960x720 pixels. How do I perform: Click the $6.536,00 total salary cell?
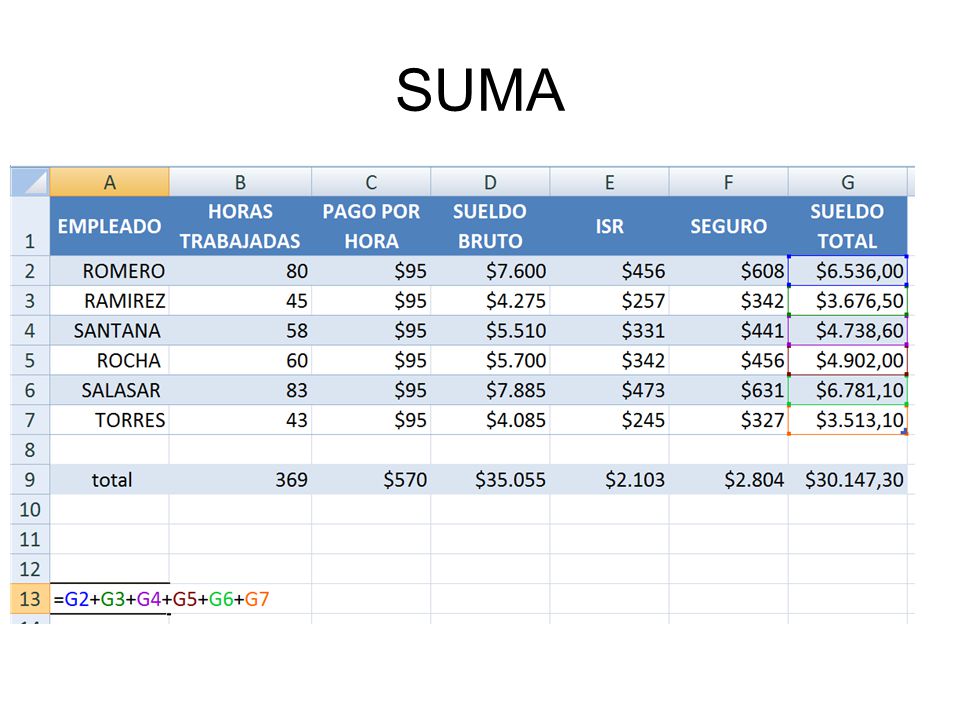(x=847, y=271)
